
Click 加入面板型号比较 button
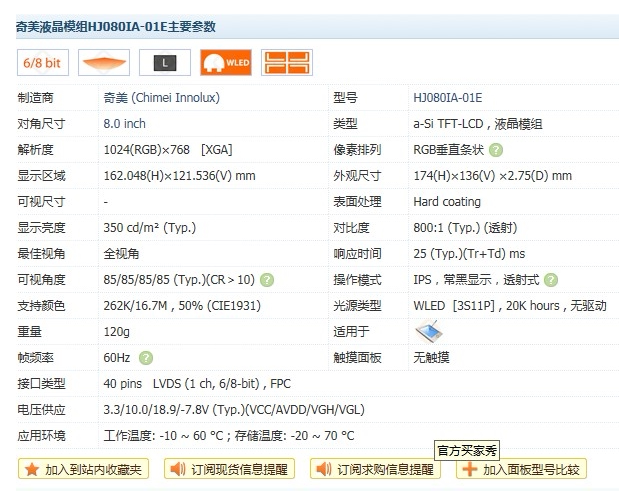(x=521, y=469)
